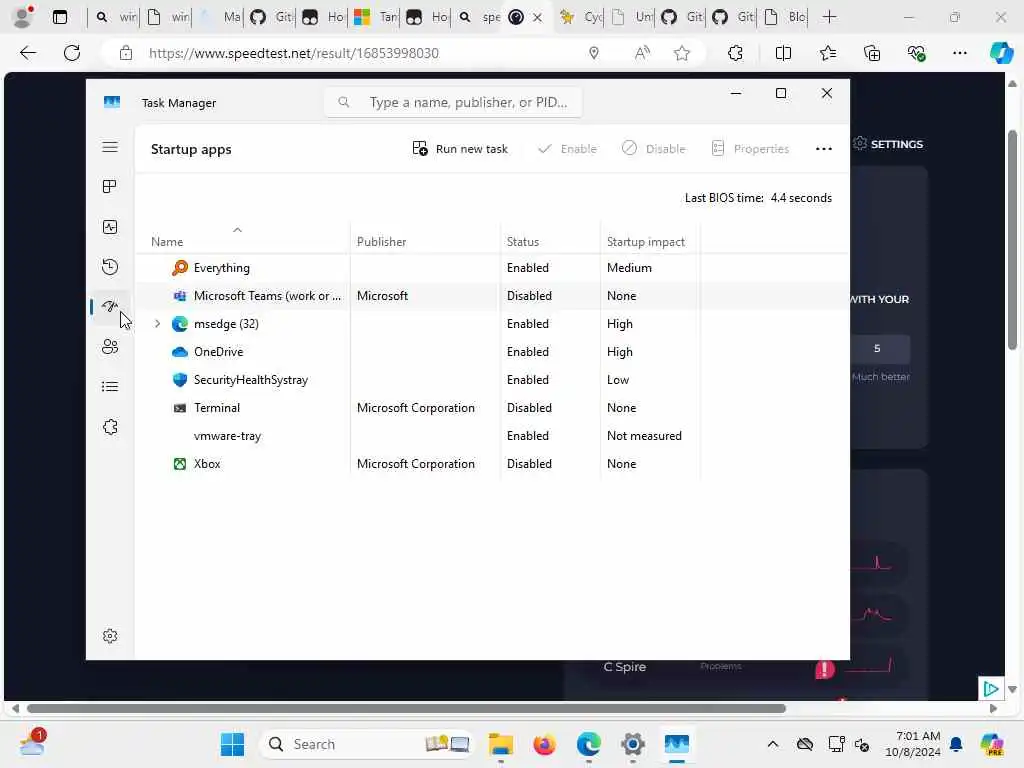Click the Read aloud icon
This screenshot has width=1024, height=768.
(x=642, y=53)
